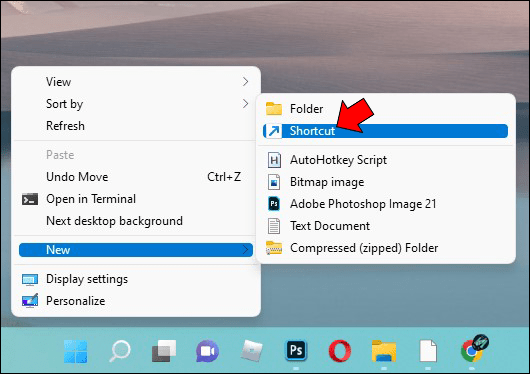Click the Bitmap image icon
The height and width of the screenshot is (374, 530).
point(274,182)
